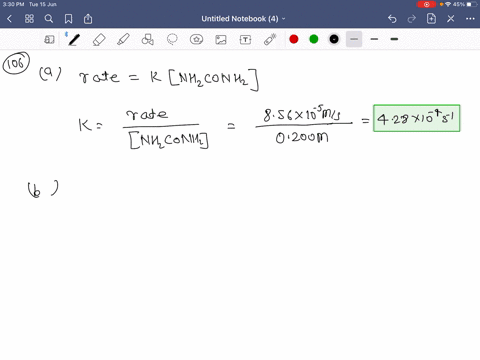Tap the screen recording indicator in status bar
This screenshot has height=360, width=480.
(x=426, y=4)
